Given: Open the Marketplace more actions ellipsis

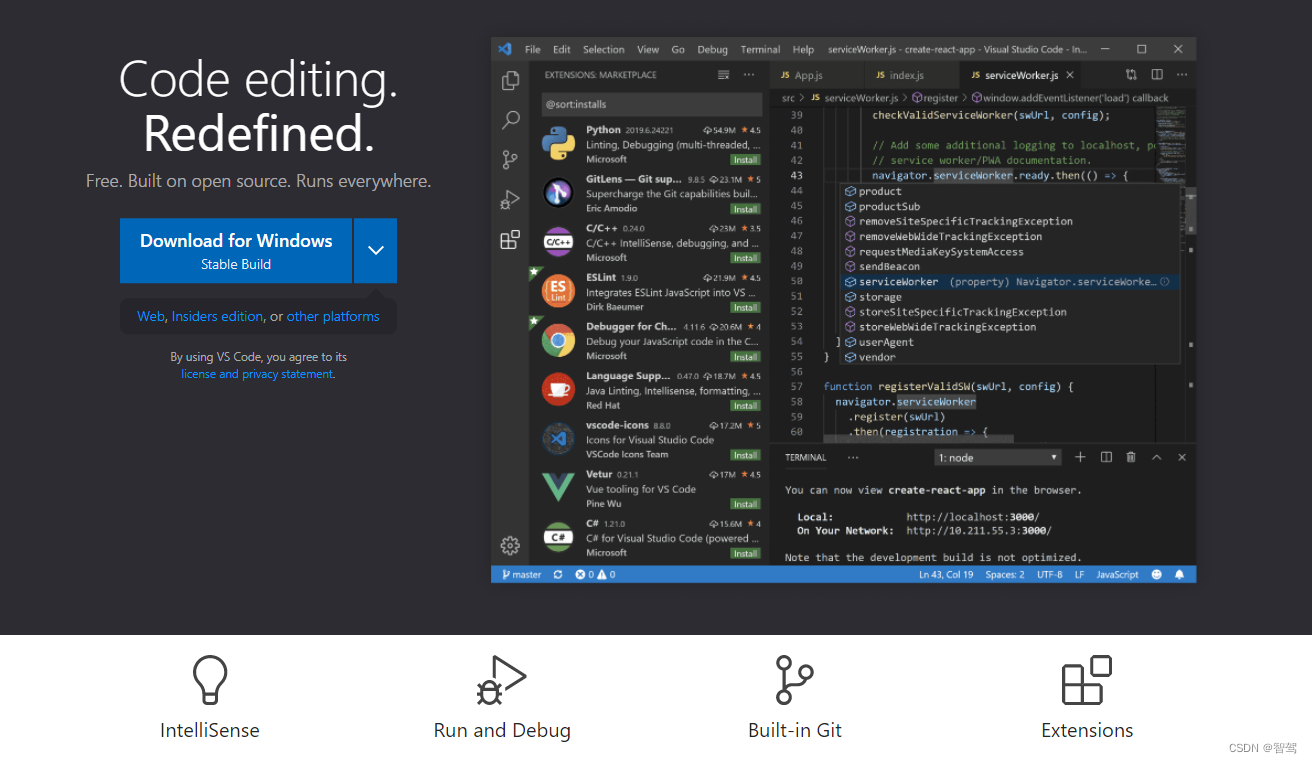Looking at the screenshot, I should [x=749, y=75].
